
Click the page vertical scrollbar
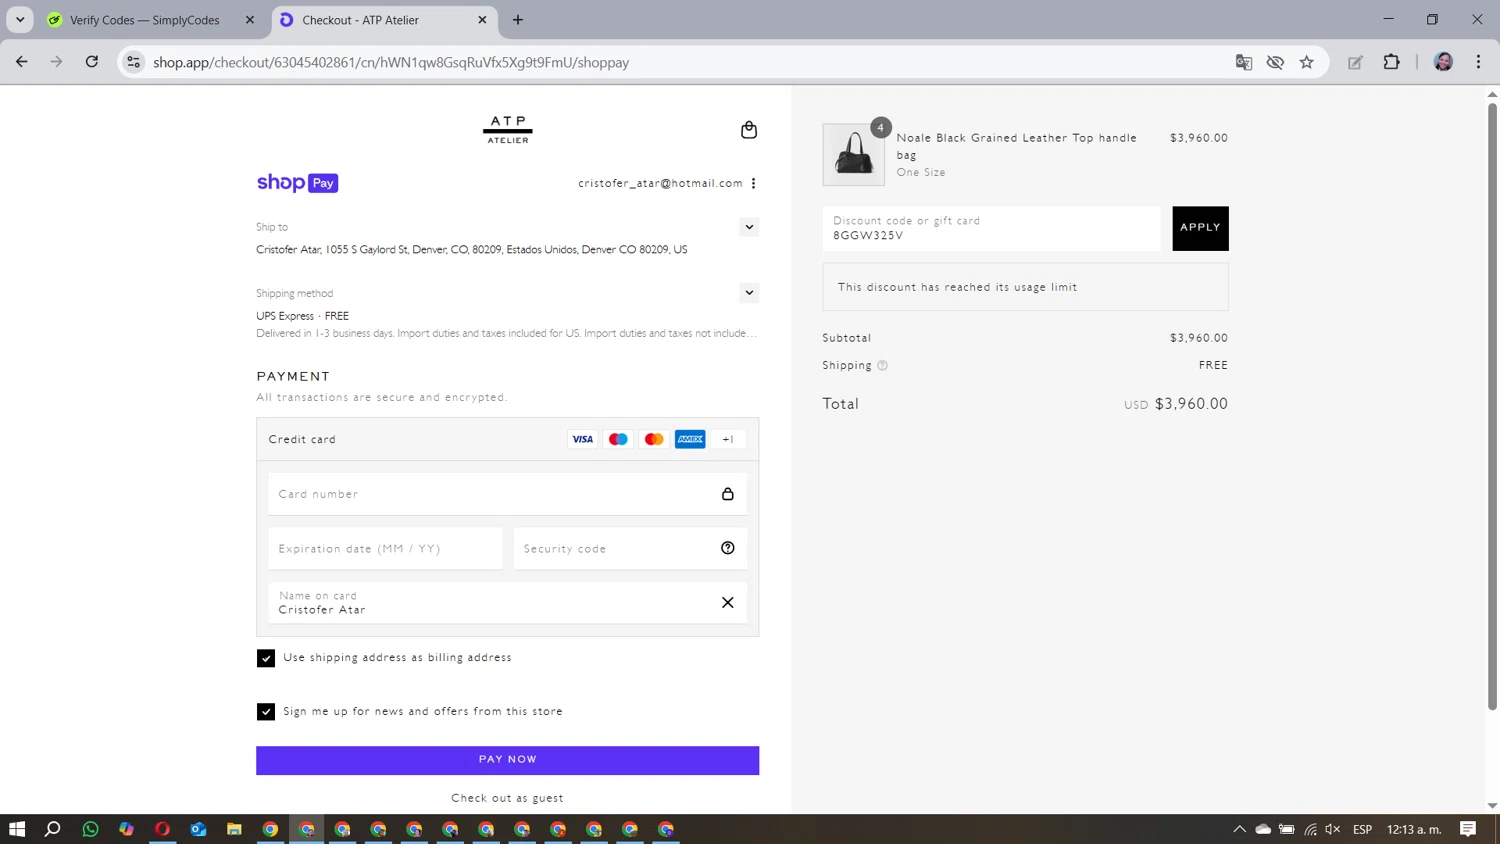[1492, 405]
